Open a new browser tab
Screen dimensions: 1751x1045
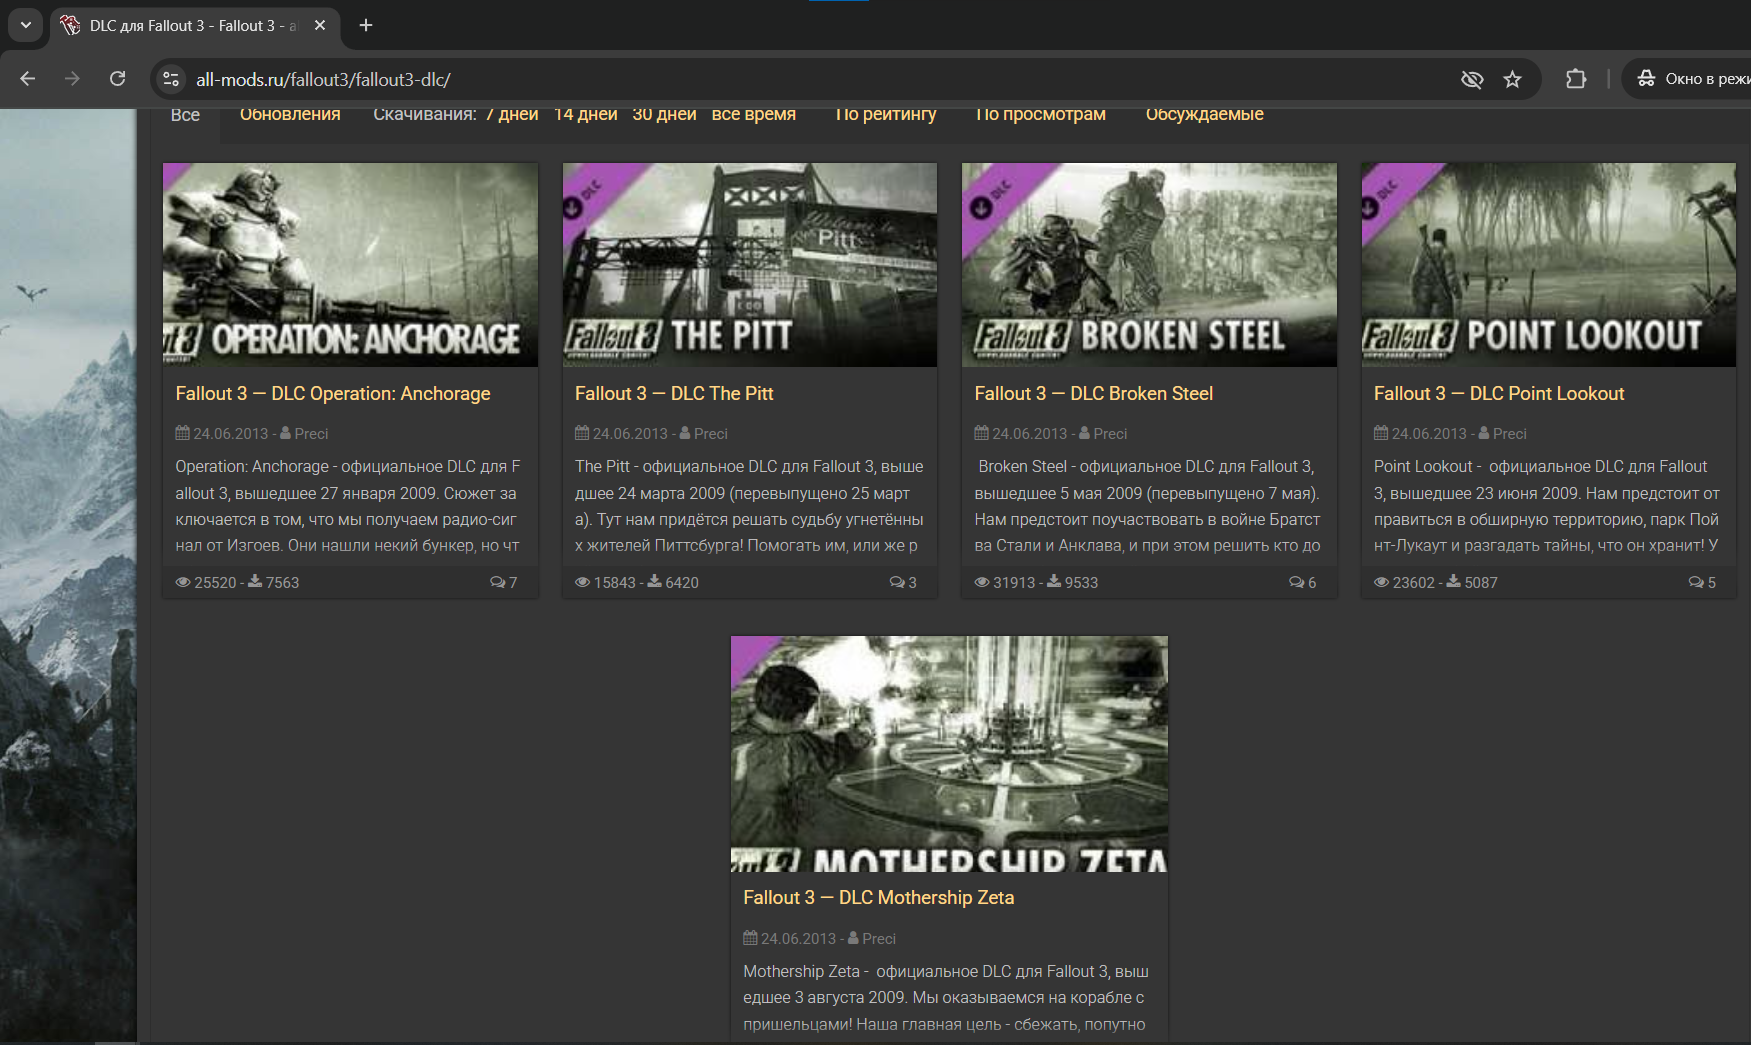366,25
